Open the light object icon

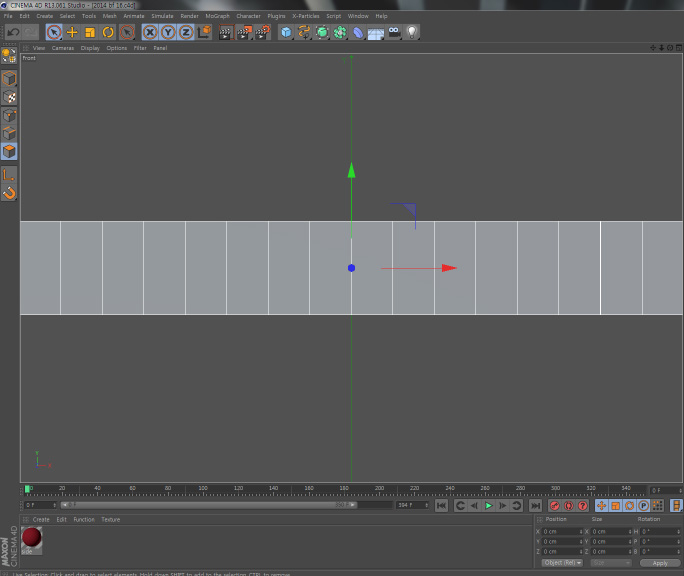coord(411,32)
